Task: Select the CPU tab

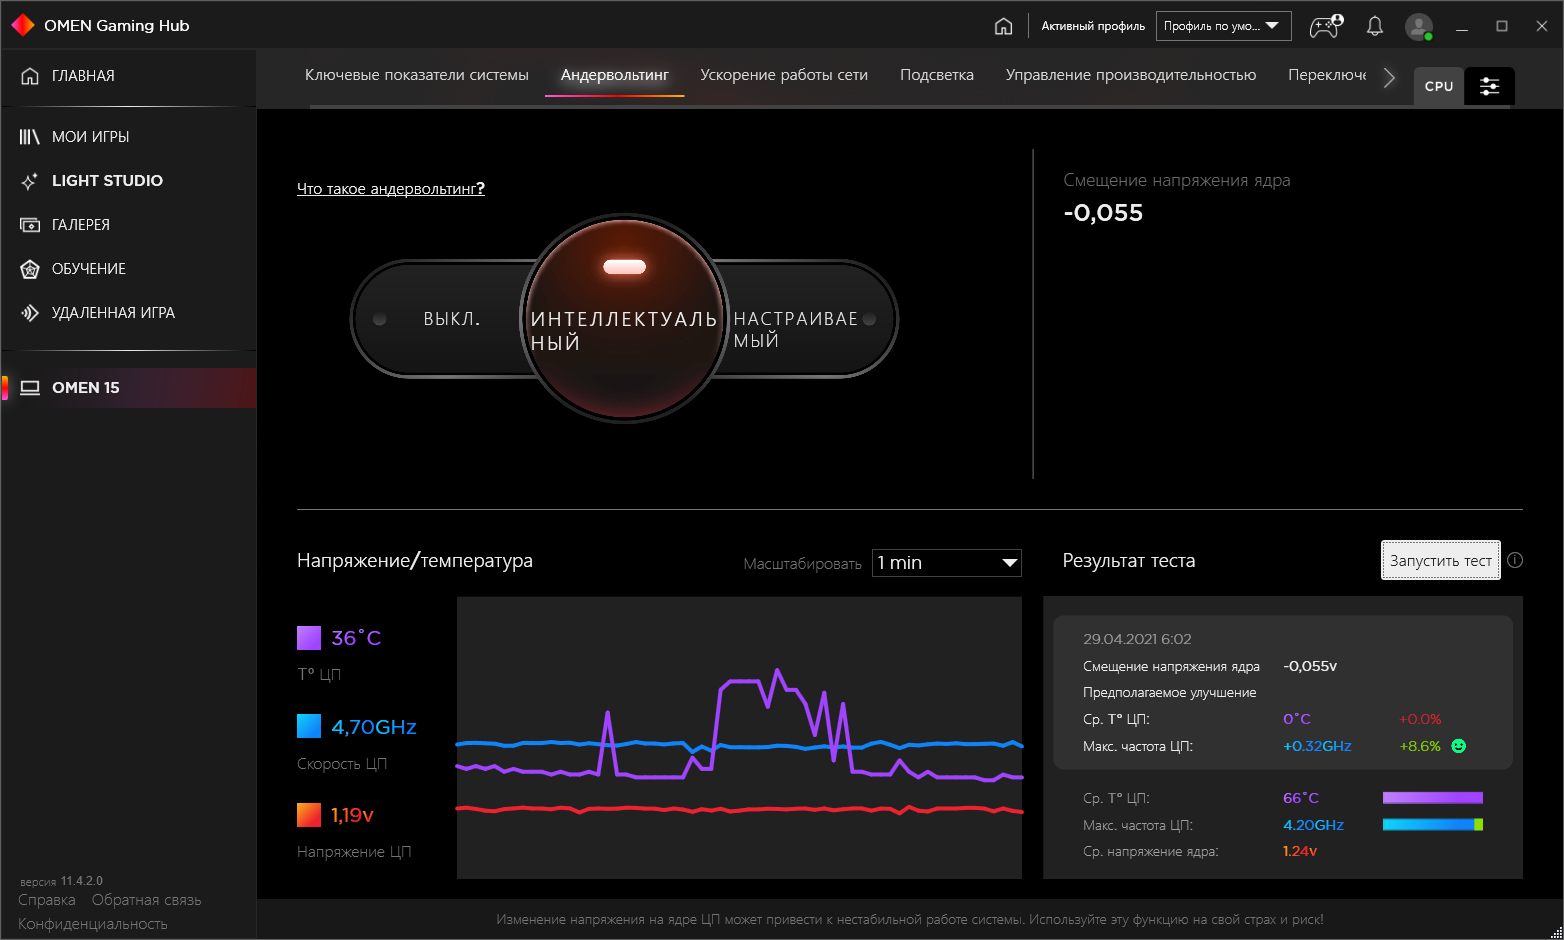Action: (1439, 86)
